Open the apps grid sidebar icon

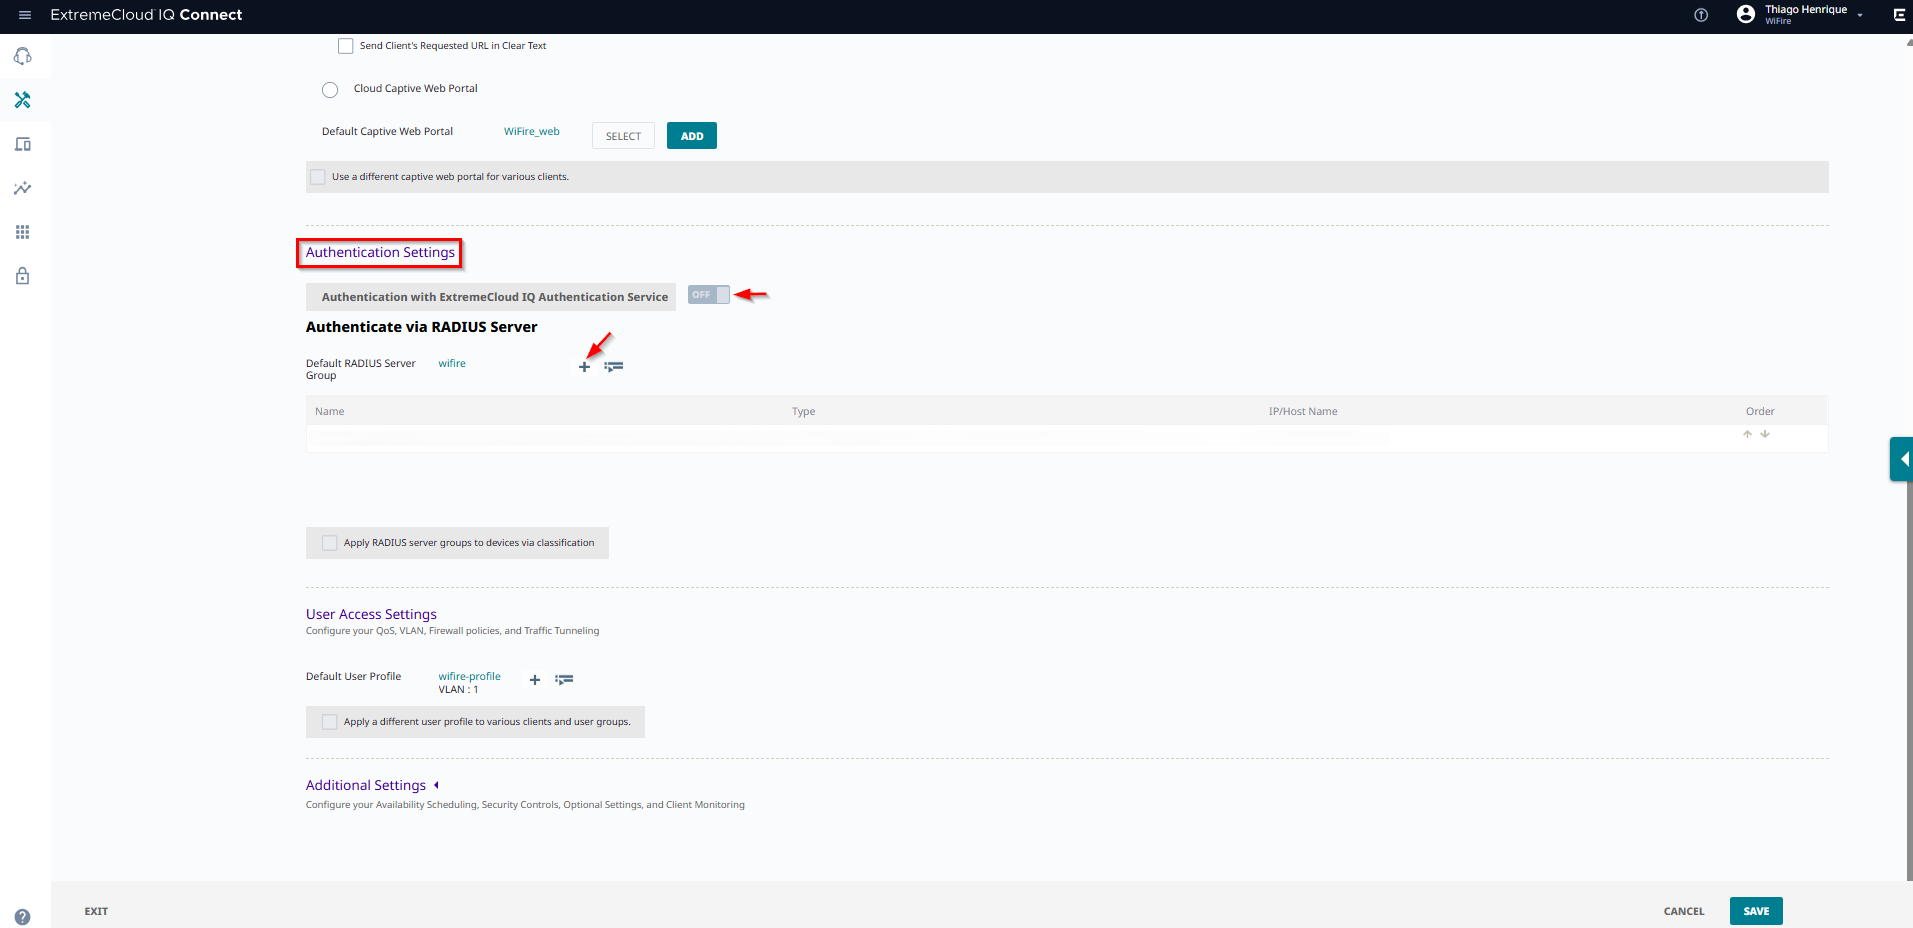click(23, 232)
